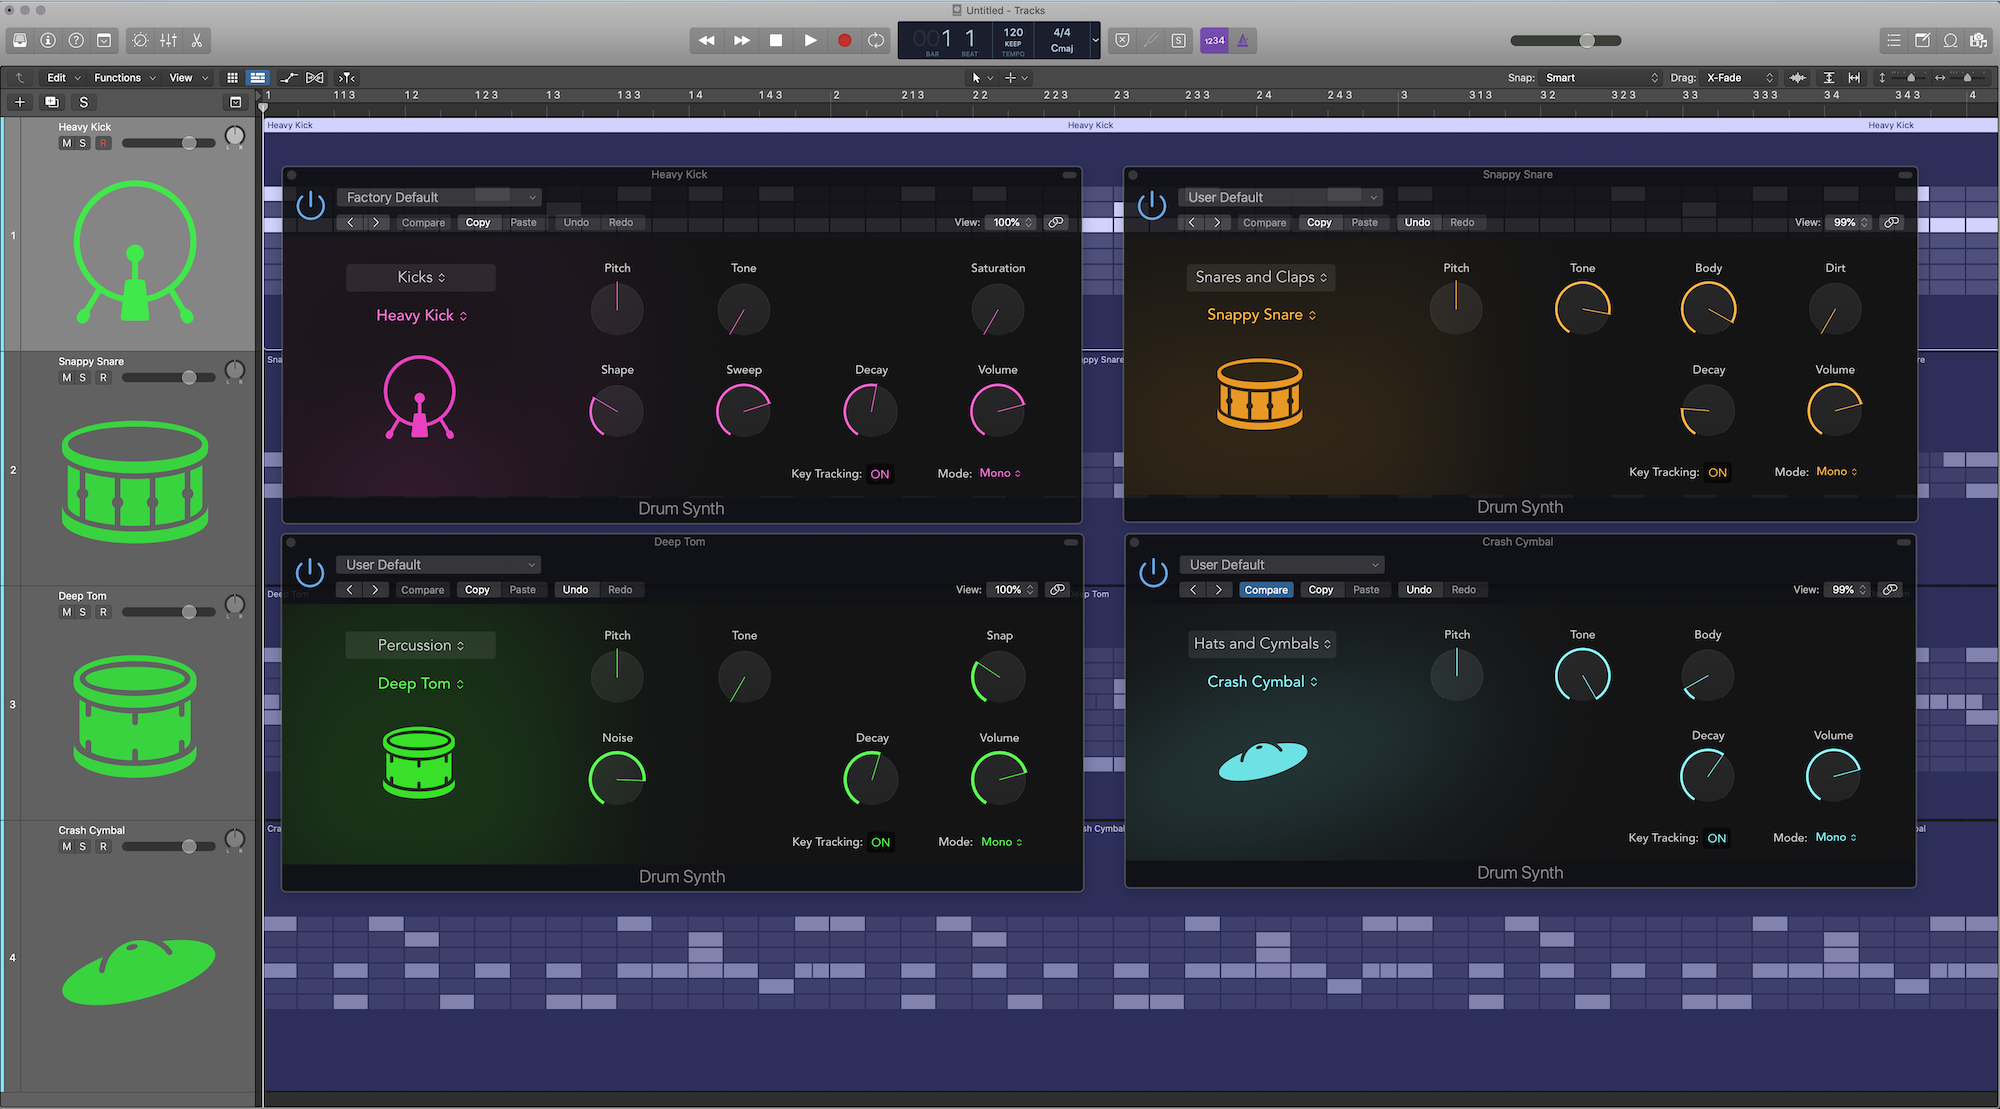Click the record button in transport bar
Viewport: 2000px width, 1109px height.
(x=844, y=40)
